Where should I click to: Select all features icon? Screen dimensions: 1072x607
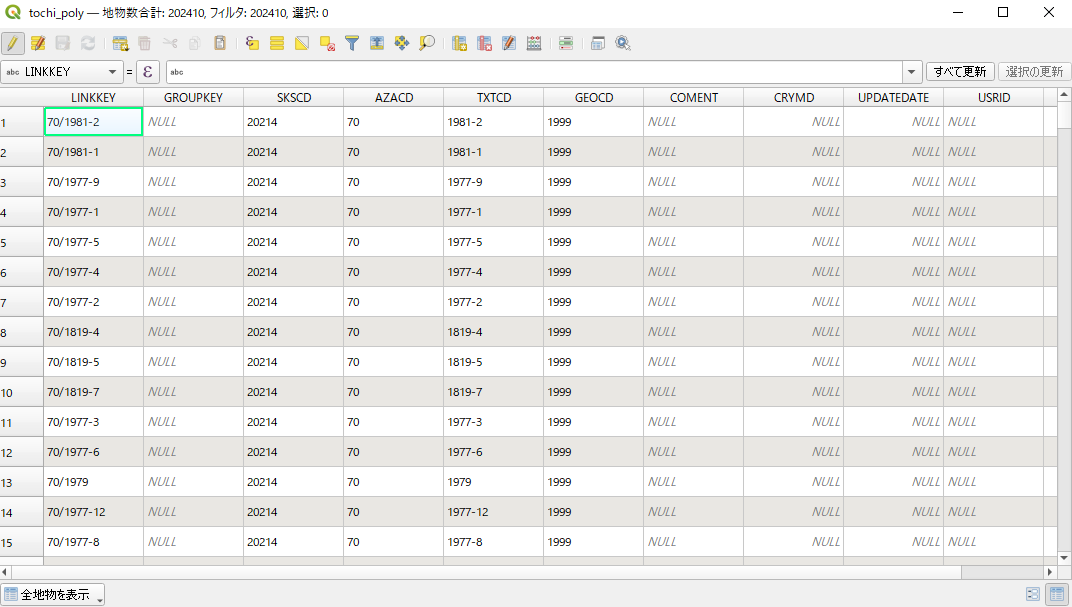tap(277, 43)
